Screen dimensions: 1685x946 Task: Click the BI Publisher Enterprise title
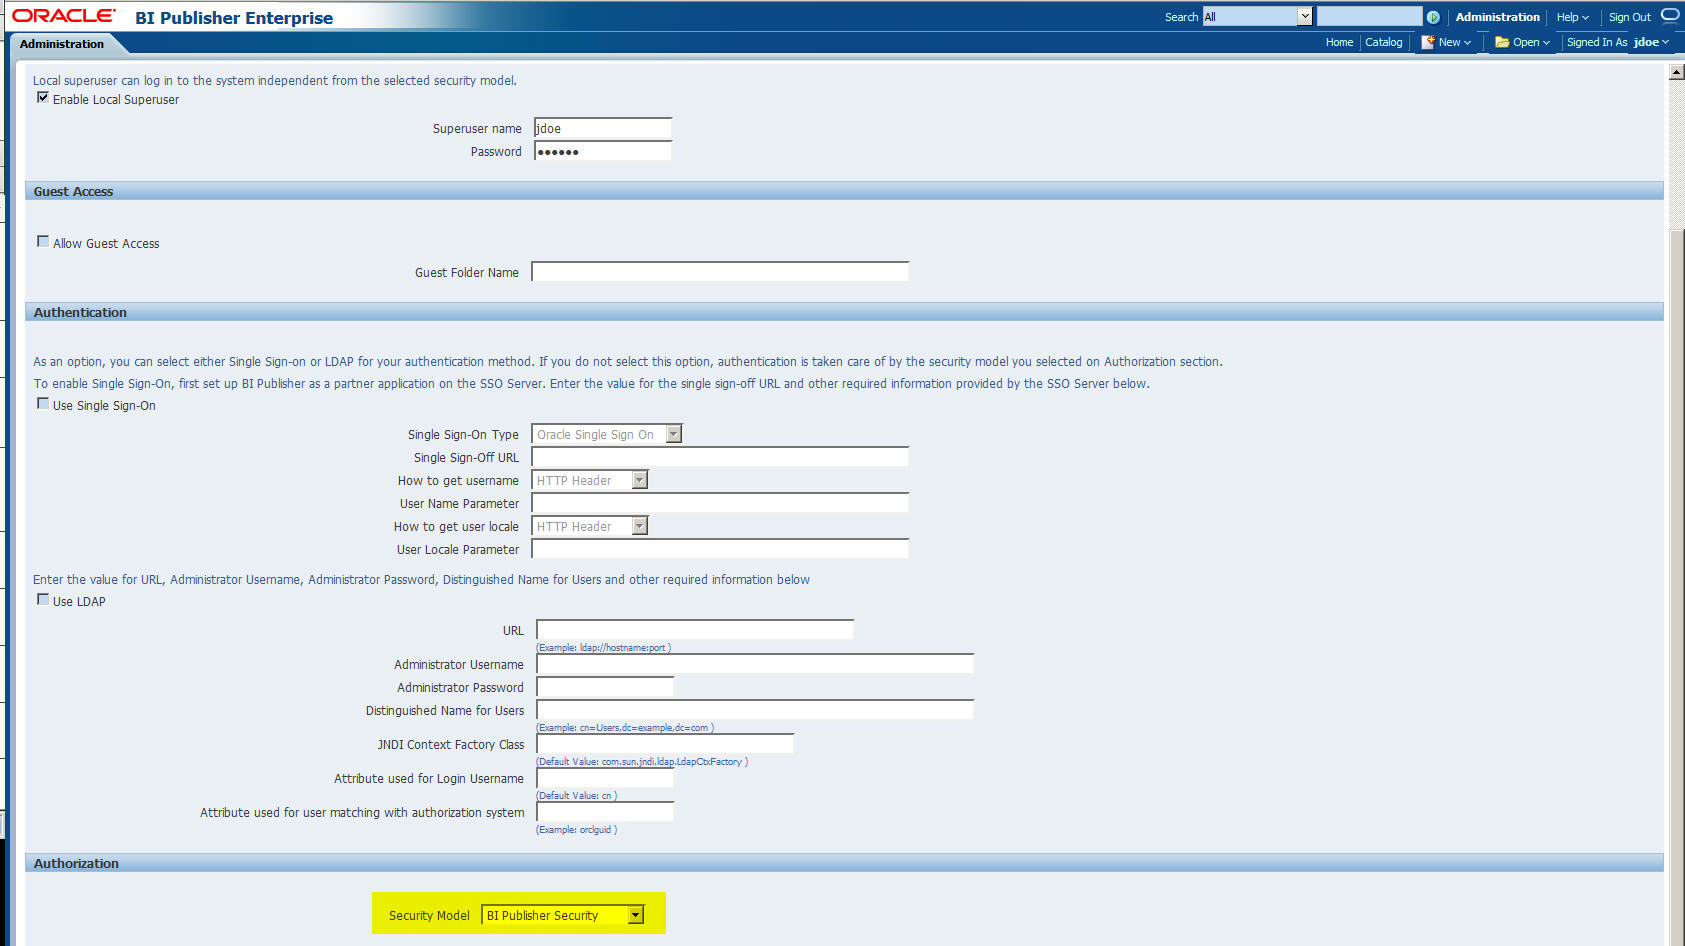pos(234,18)
